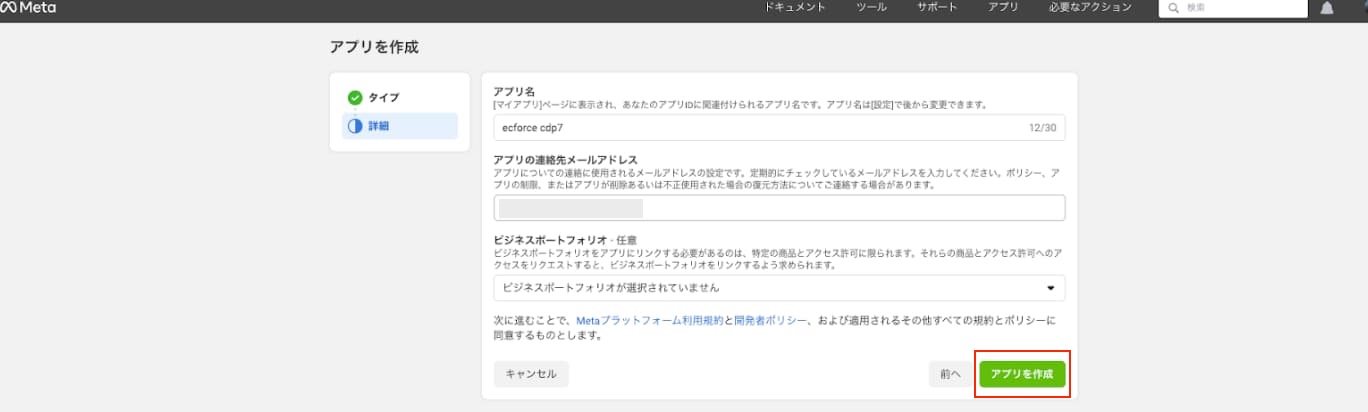1368x412 pixels.
Task: Open the ドキュメント menu
Action: coord(795,7)
